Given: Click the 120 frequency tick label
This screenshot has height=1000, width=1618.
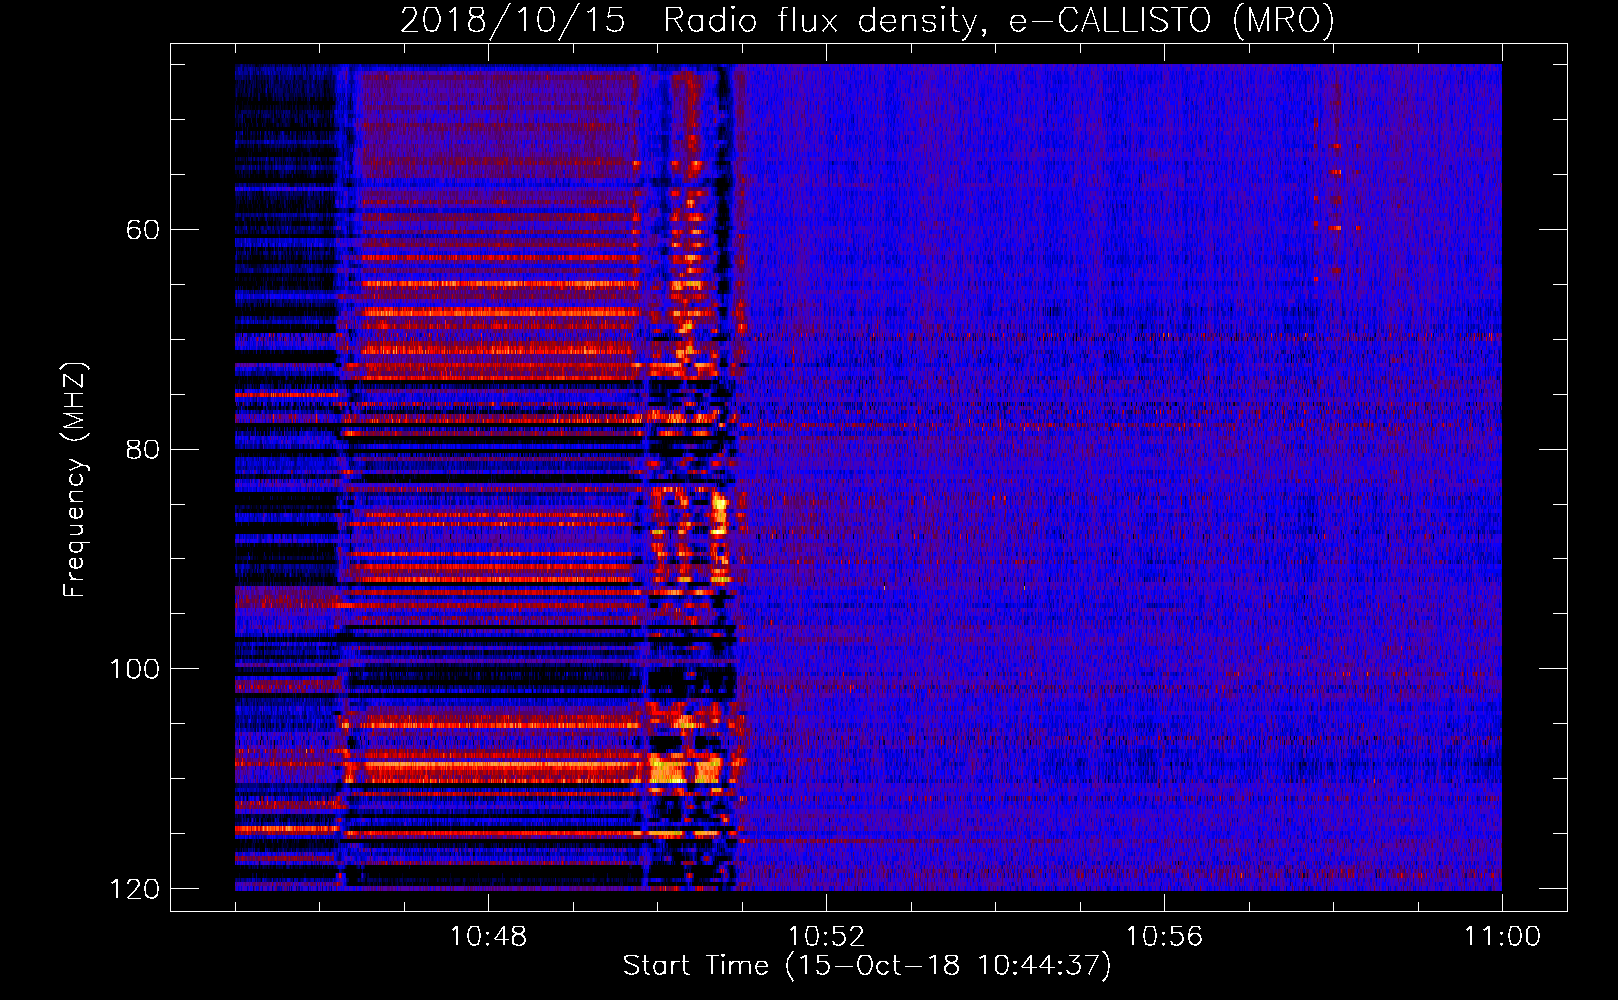Looking at the screenshot, I should pyautogui.click(x=134, y=889).
